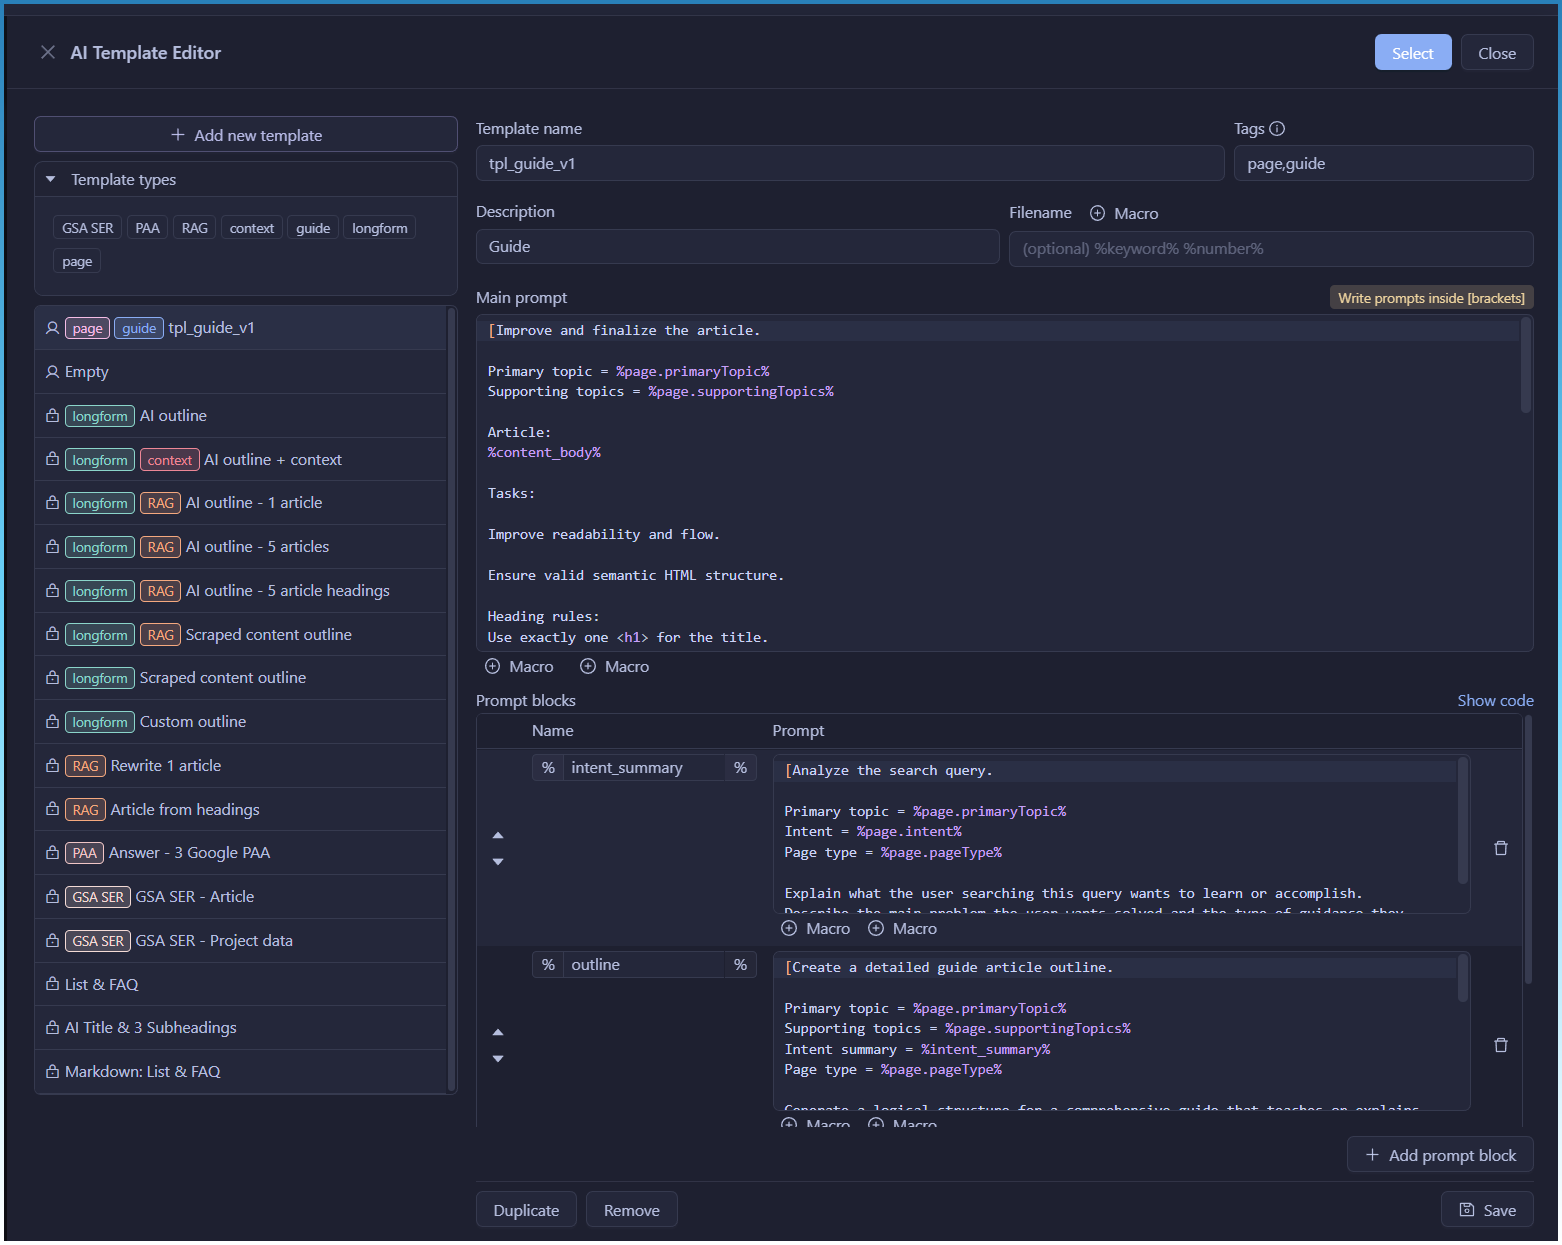This screenshot has width=1562, height=1245.
Task: Delete the intent_summary prompt block
Action: [1500, 848]
